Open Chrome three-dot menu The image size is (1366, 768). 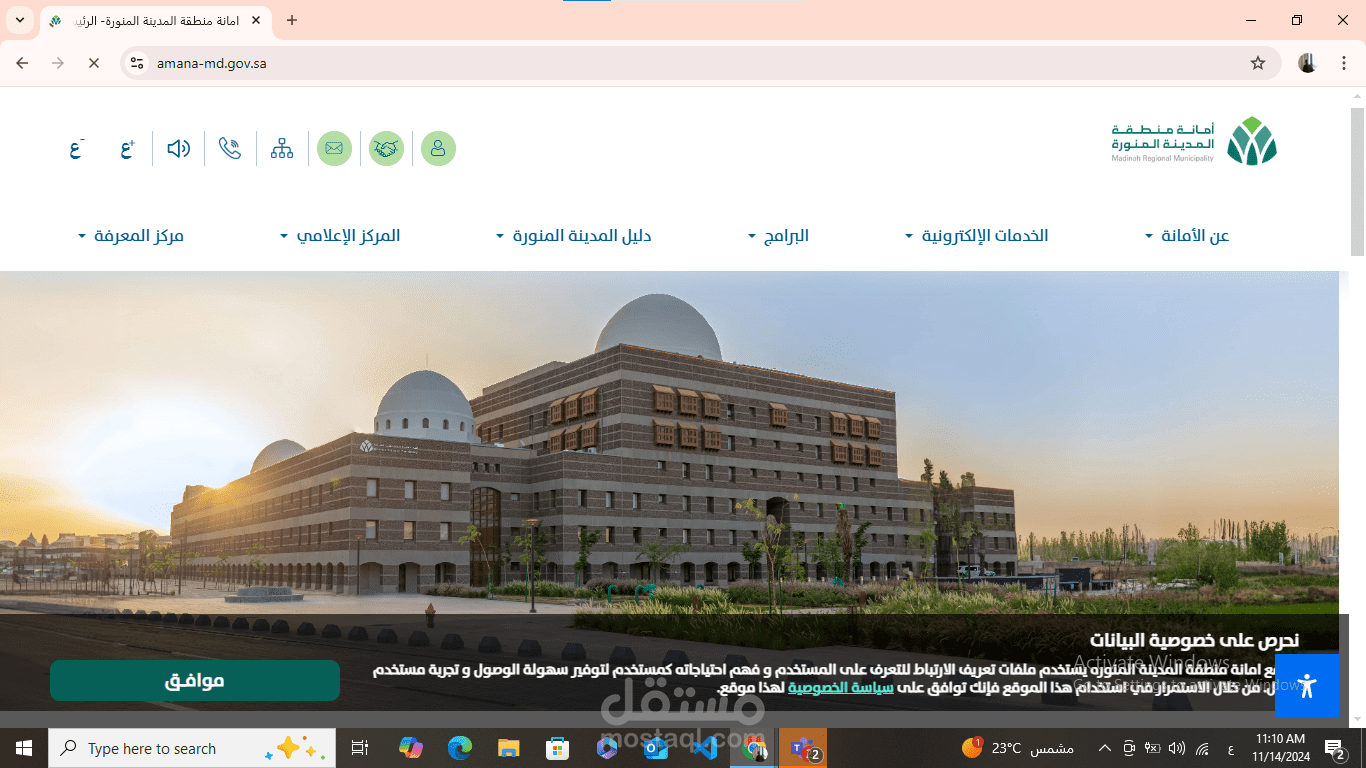(x=1343, y=63)
